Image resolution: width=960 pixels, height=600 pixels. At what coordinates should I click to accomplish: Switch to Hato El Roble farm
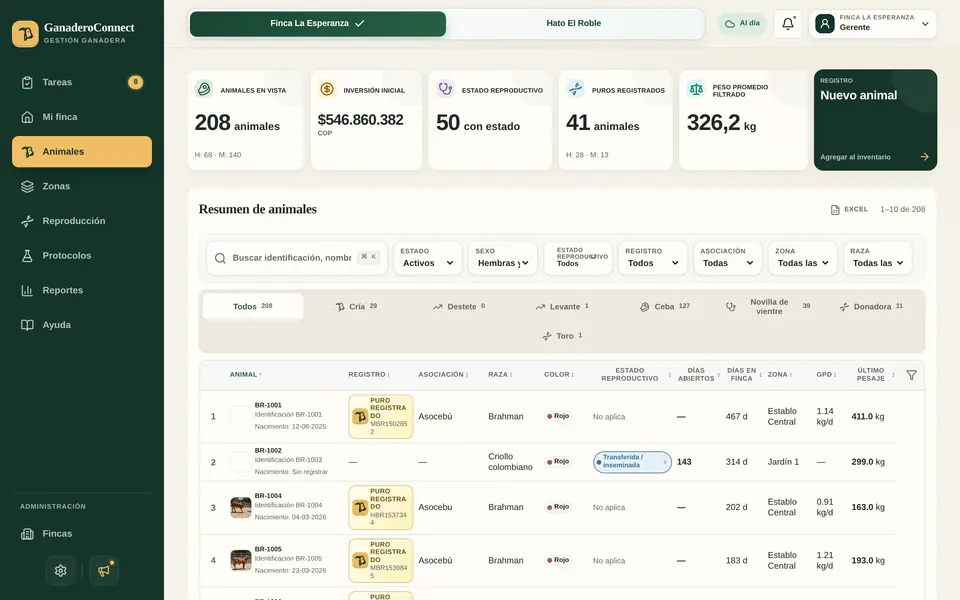574,24
